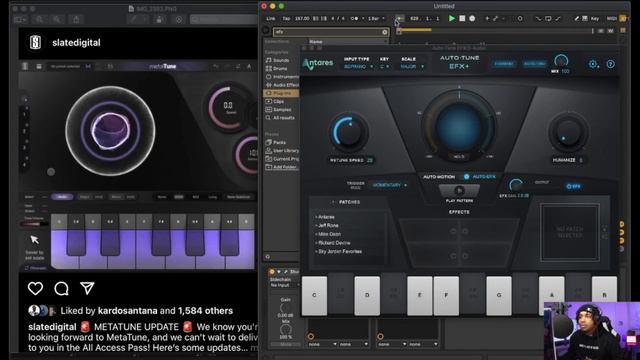Select Audio Effects category in browser
Image resolution: width=640 pixels, height=360 pixels.
[x=282, y=85]
